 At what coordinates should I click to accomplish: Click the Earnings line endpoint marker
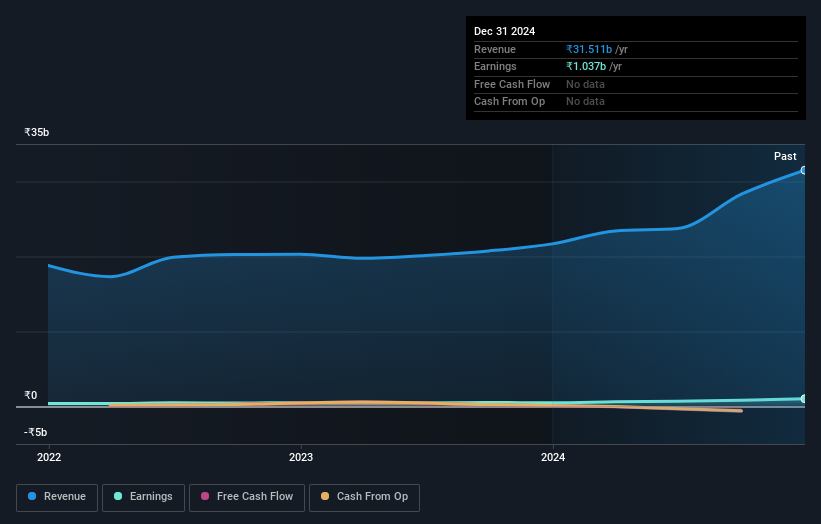coord(804,399)
